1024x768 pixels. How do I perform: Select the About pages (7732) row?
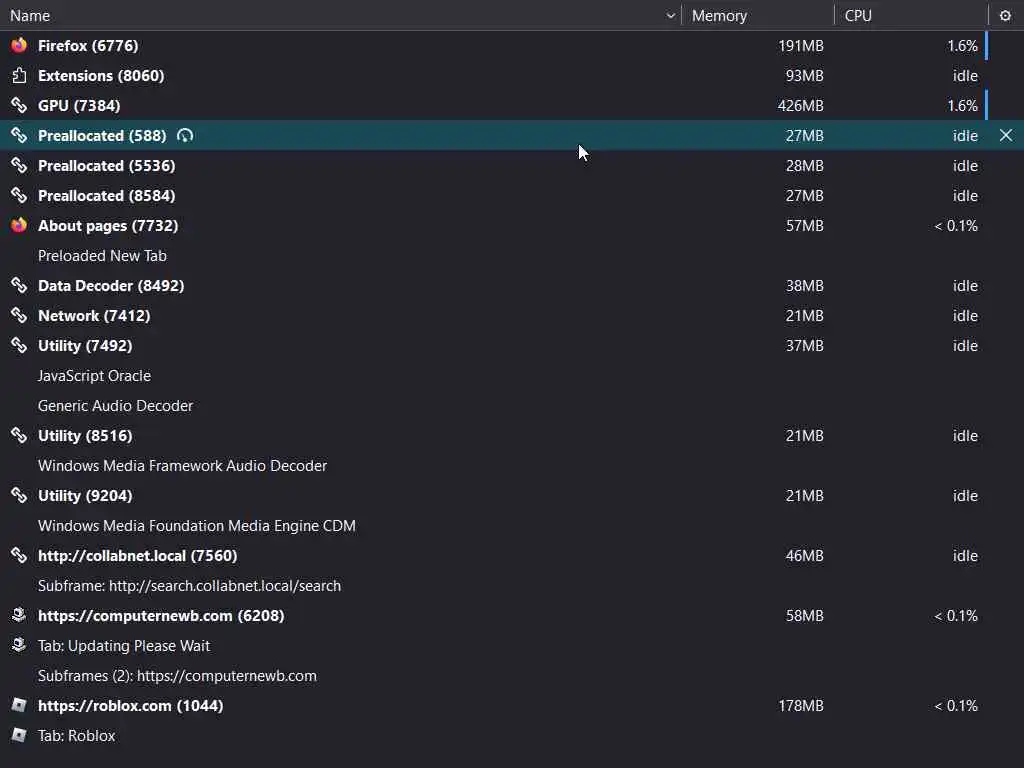[x=512, y=225]
